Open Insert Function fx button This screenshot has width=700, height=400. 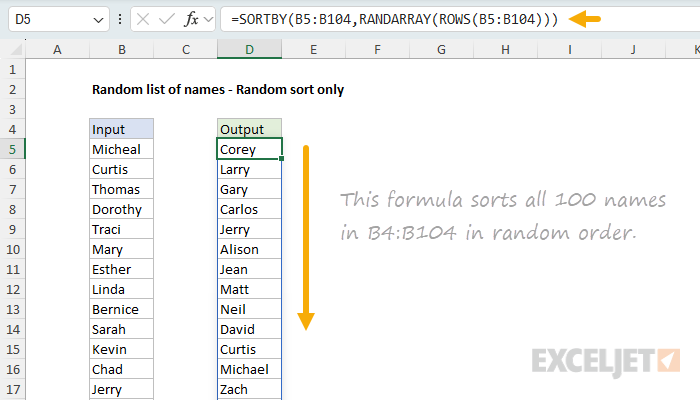pyautogui.click(x=192, y=19)
